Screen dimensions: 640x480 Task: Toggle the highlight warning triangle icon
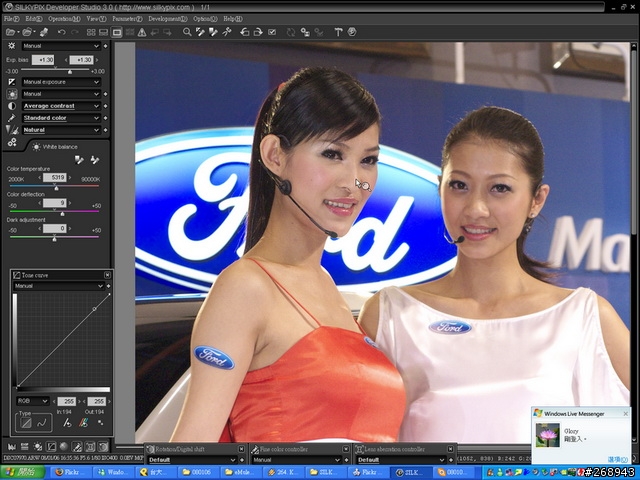pyautogui.click(x=142, y=32)
